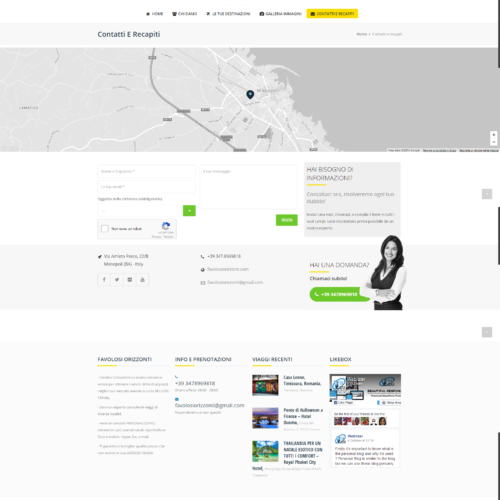Click the green Invia button
This screenshot has width=500, height=500.
(x=287, y=220)
